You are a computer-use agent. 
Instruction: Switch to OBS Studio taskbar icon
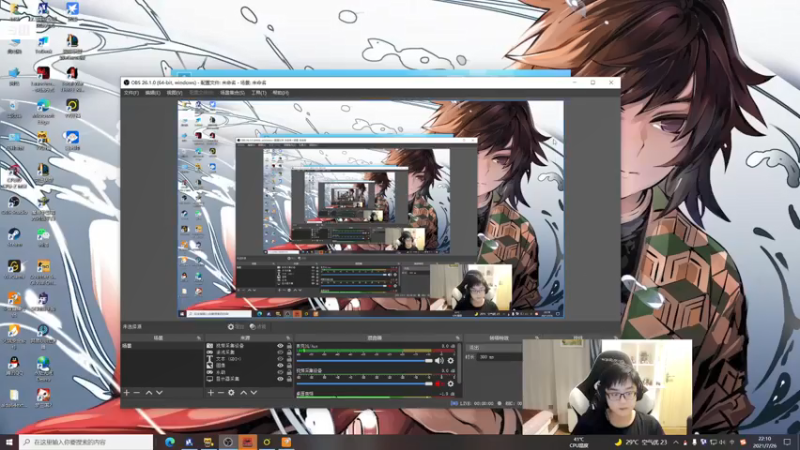click(x=228, y=442)
